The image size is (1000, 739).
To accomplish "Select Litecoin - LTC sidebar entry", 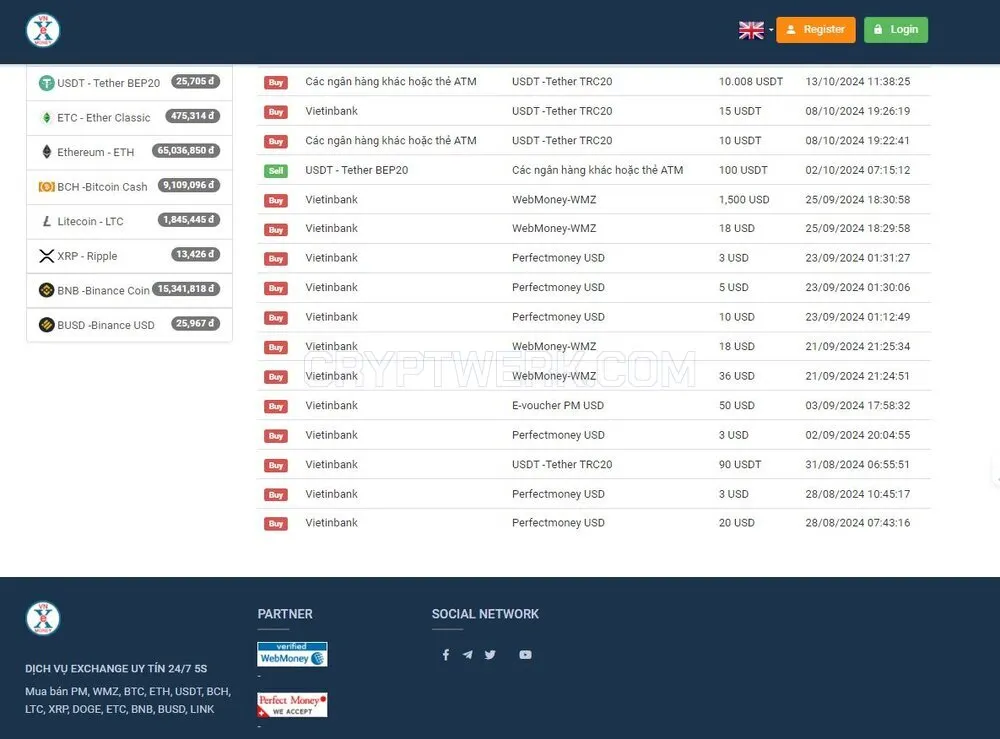I will click(x=129, y=221).
